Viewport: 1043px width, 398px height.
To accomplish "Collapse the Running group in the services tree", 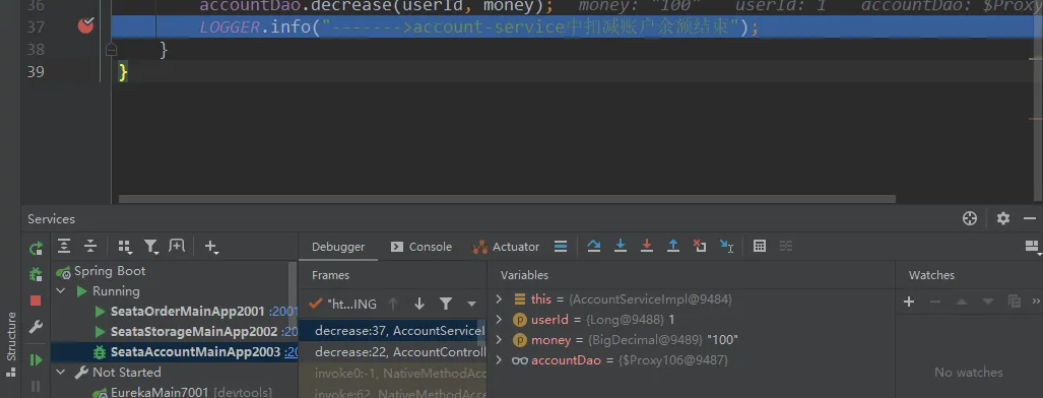I will tap(61, 292).
